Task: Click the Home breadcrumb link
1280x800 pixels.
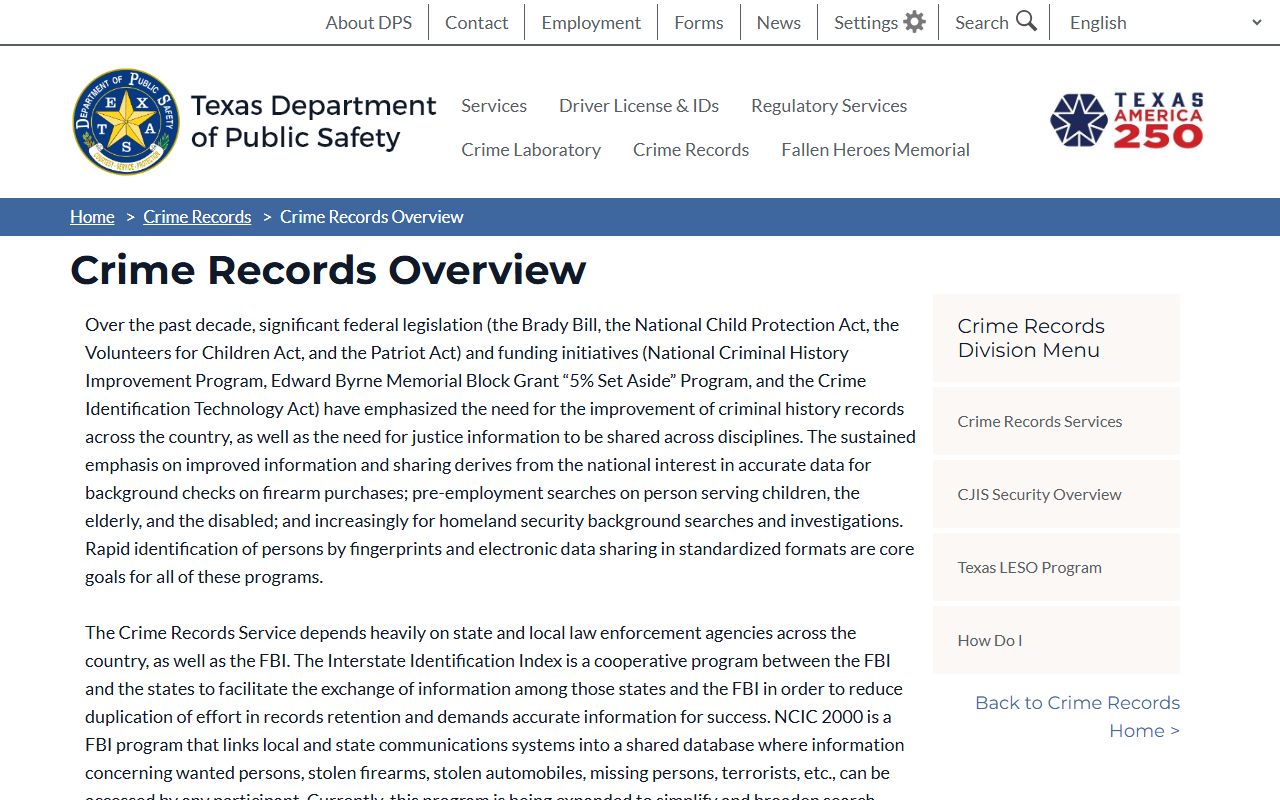Action: [92, 217]
